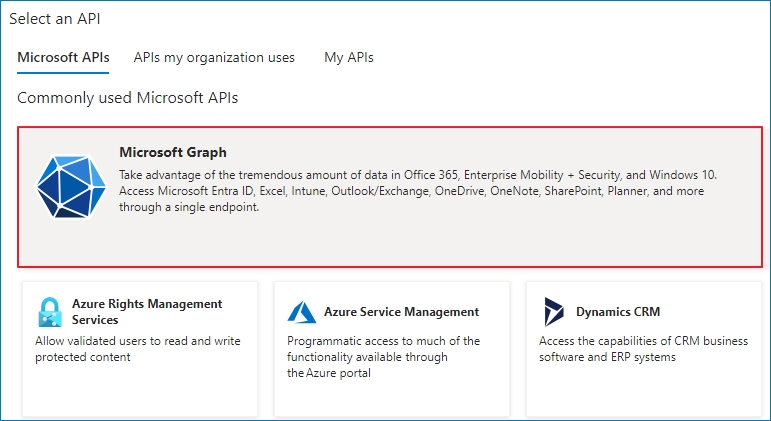Click the Commonly used Microsoft APIs heading
The width and height of the screenshot is (771, 421).
tap(127, 98)
